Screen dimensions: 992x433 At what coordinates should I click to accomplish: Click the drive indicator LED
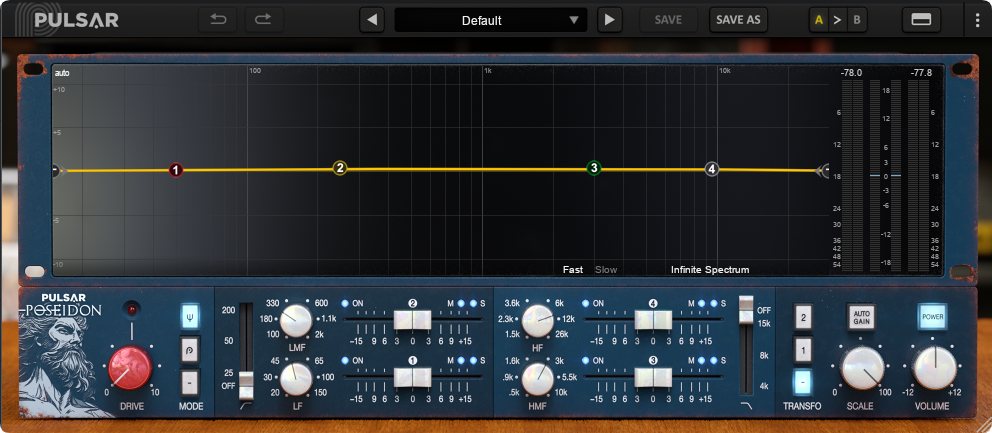pos(133,309)
